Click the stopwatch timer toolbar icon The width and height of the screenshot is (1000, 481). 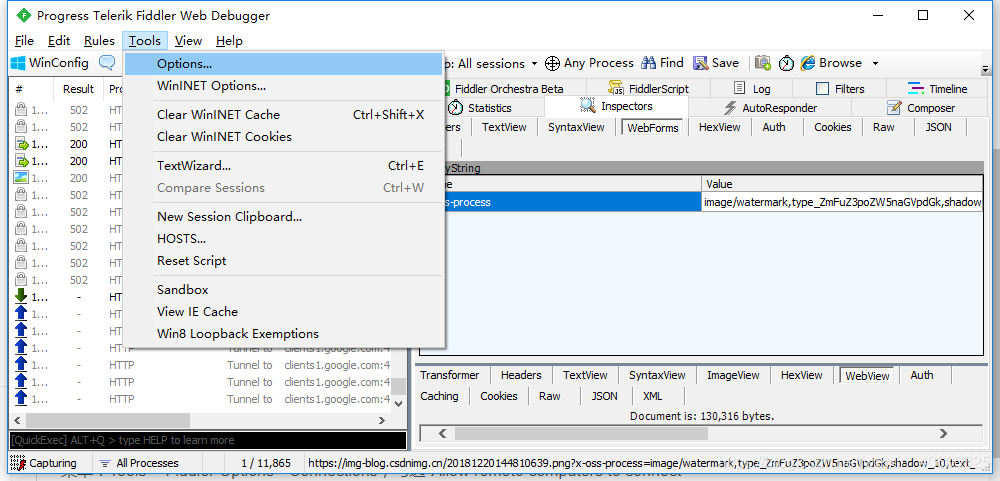(x=786, y=63)
